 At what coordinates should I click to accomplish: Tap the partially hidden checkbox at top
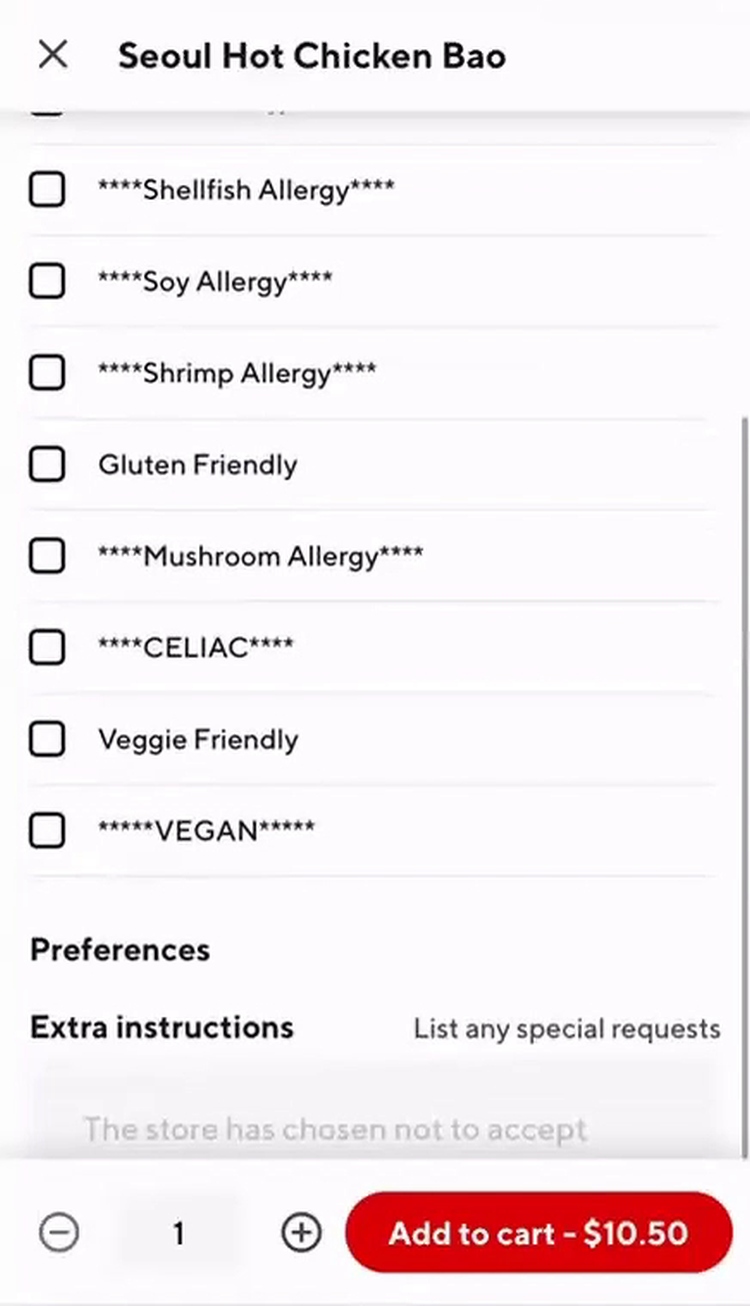(x=47, y=112)
